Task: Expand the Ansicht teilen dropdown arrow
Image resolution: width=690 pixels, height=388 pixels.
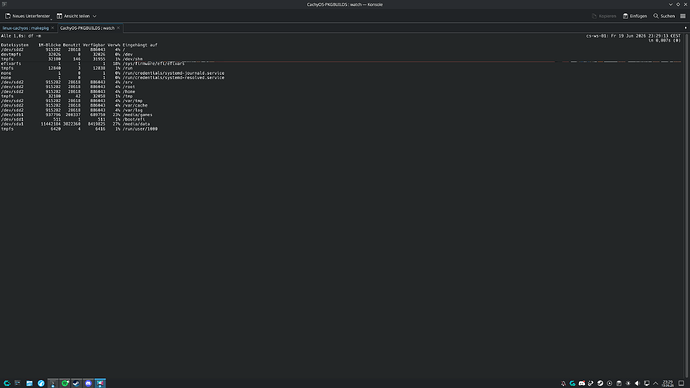Action: click(x=95, y=16)
